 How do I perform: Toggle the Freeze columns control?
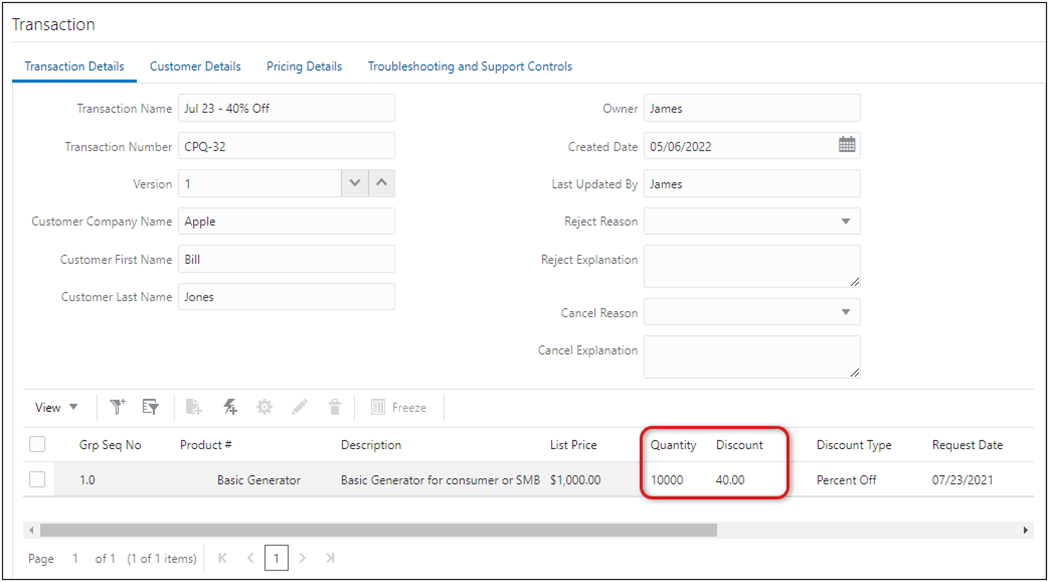pyautogui.click(x=400, y=407)
